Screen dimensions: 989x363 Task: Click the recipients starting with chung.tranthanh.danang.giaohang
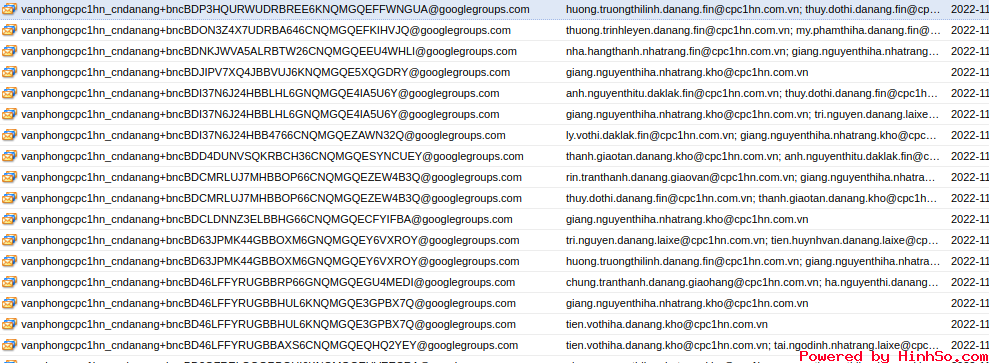(x=752, y=282)
